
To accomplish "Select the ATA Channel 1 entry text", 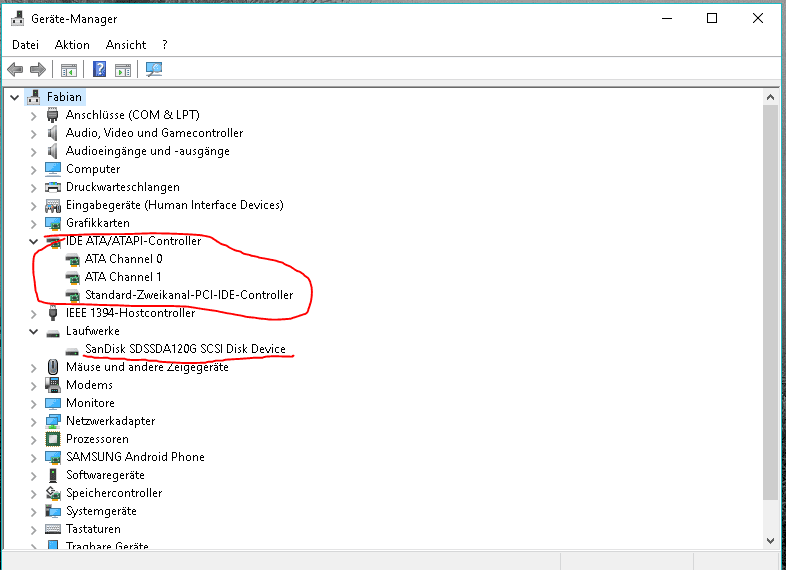I will click(x=123, y=277).
